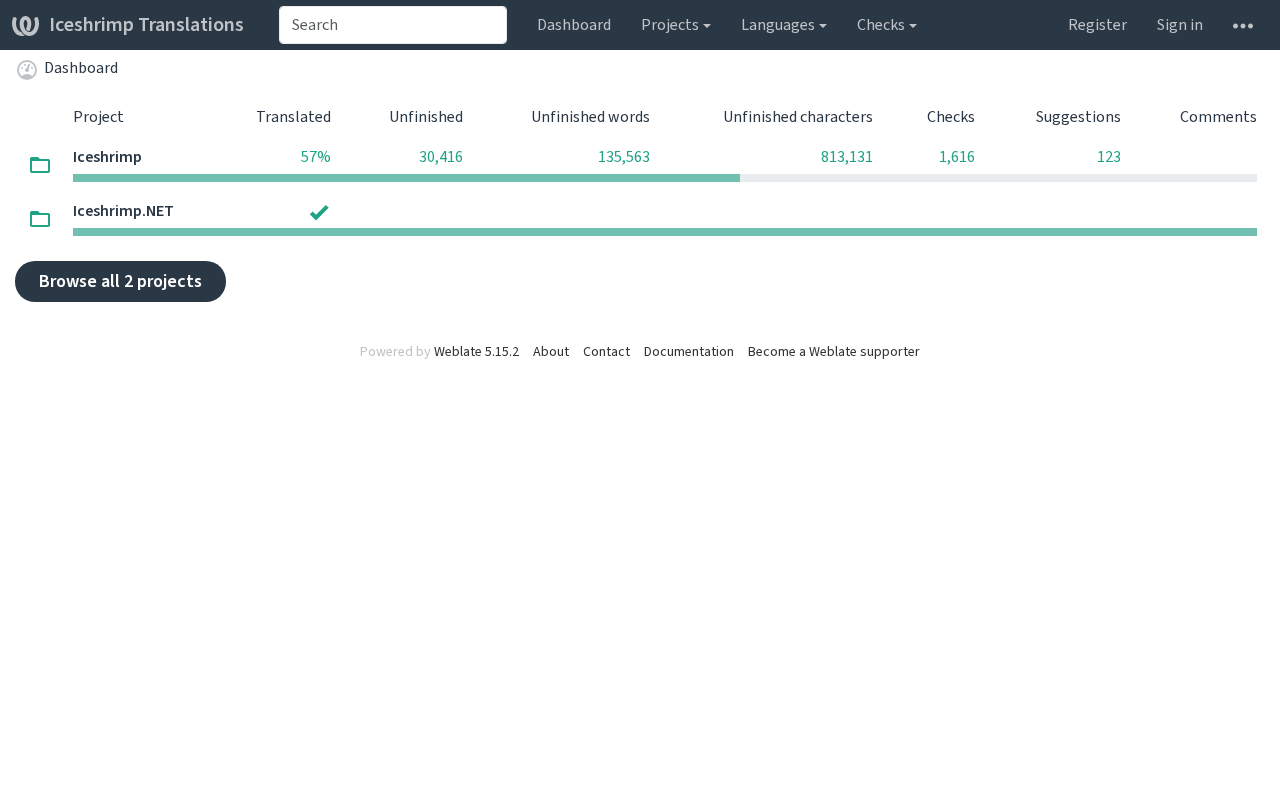The height and width of the screenshot is (800, 1280).
Task: Expand the Projects dropdown menu
Action: point(675,25)
